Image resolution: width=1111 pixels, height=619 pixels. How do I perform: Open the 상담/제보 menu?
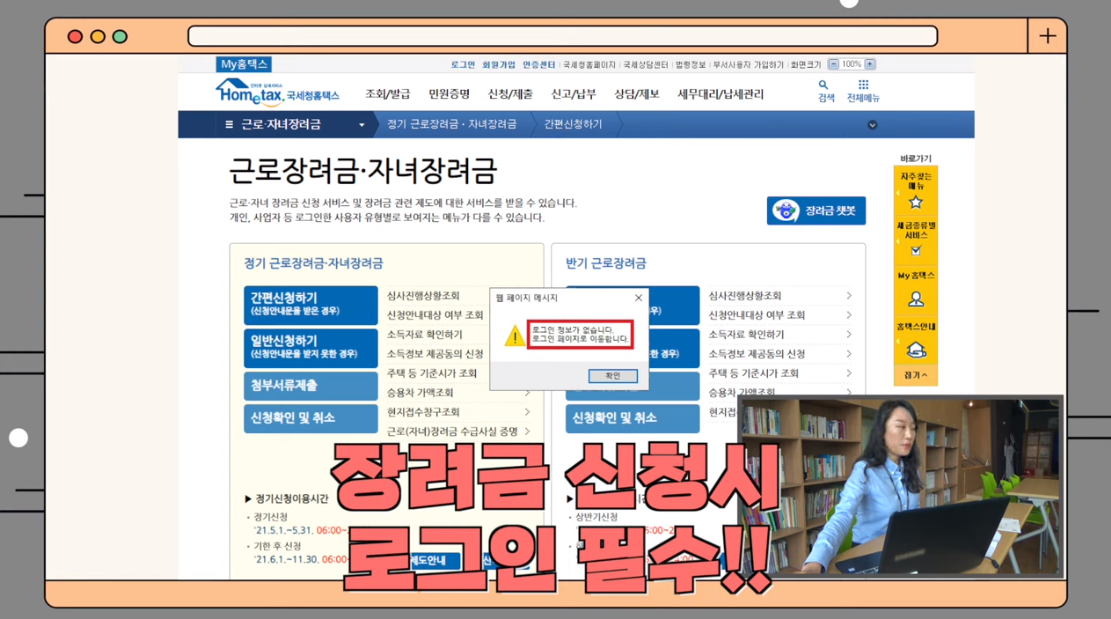tap(636, 94)
